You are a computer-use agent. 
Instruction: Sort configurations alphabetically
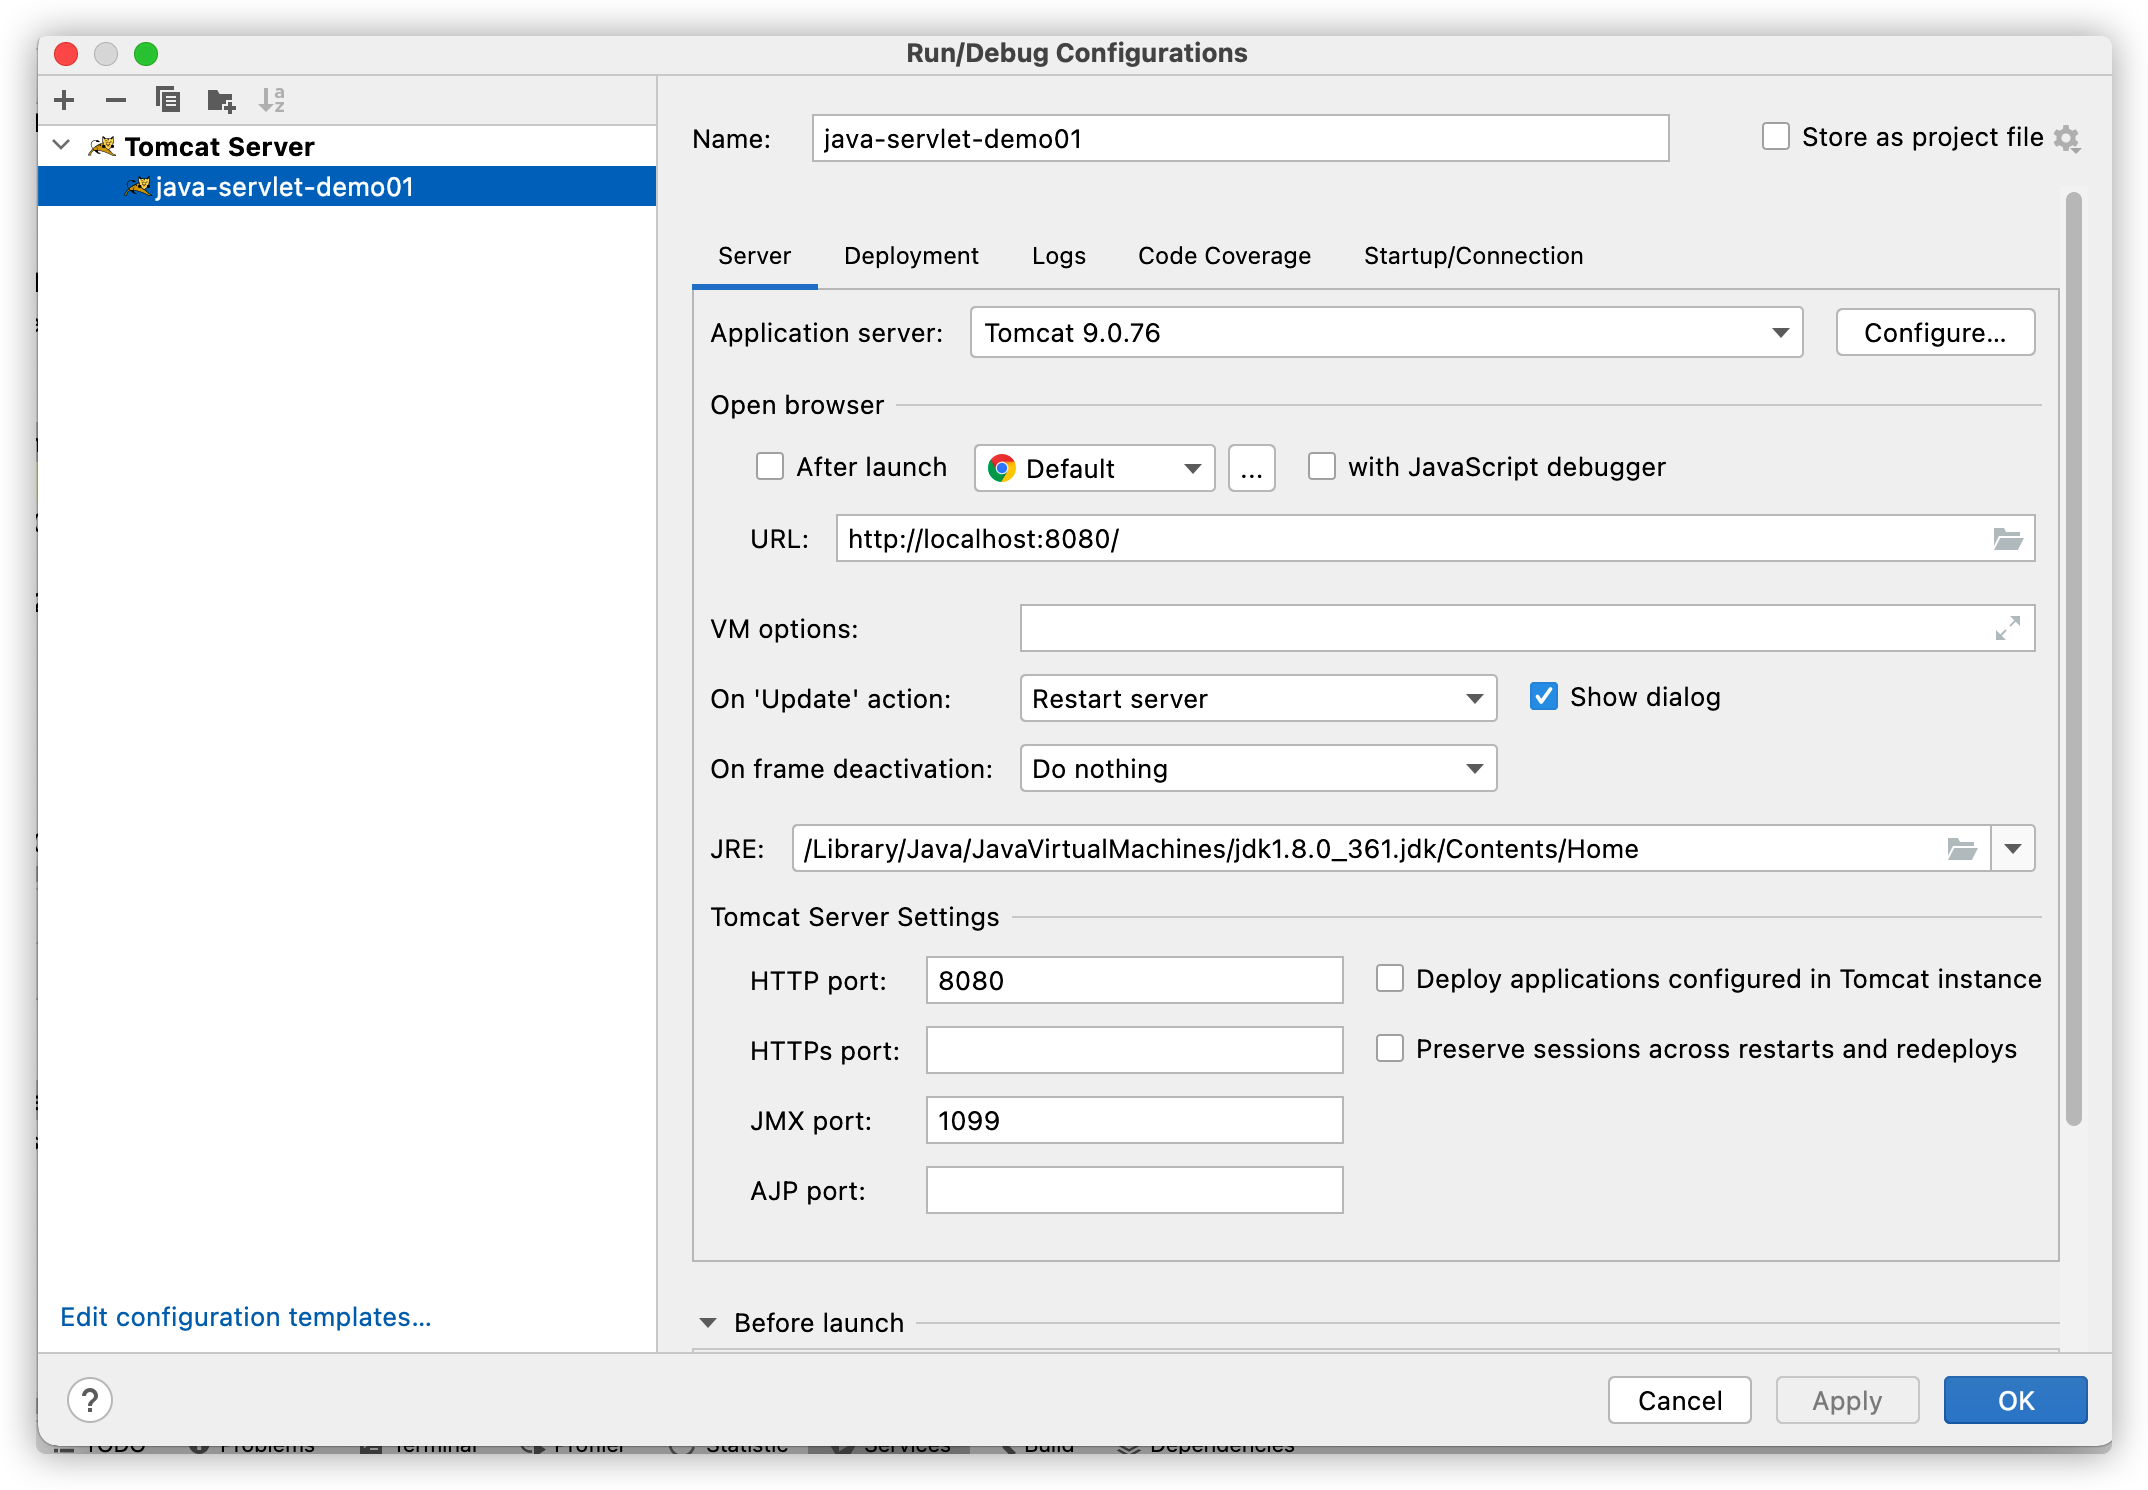point(272,100)
